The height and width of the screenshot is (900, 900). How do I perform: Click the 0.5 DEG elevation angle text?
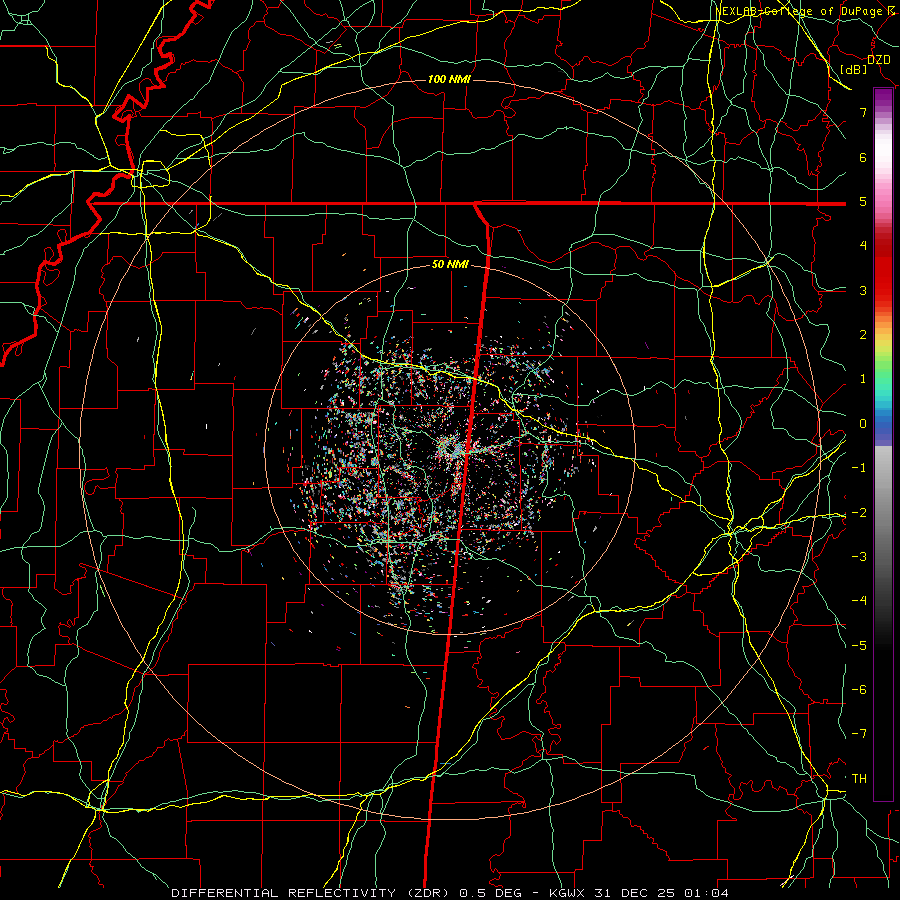click(491, 893)
